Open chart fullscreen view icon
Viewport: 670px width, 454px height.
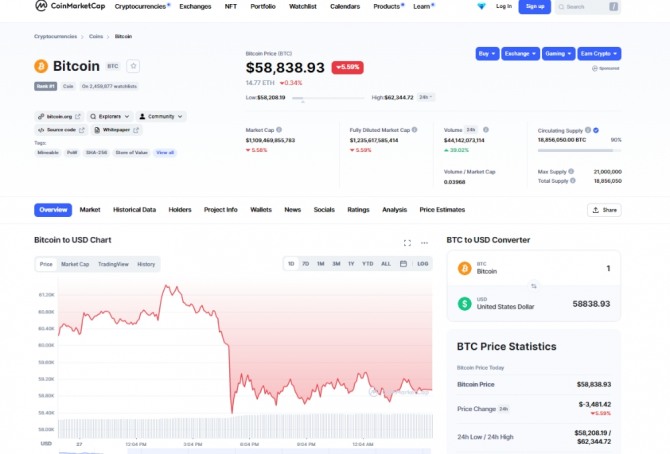[x=407, y=243]
